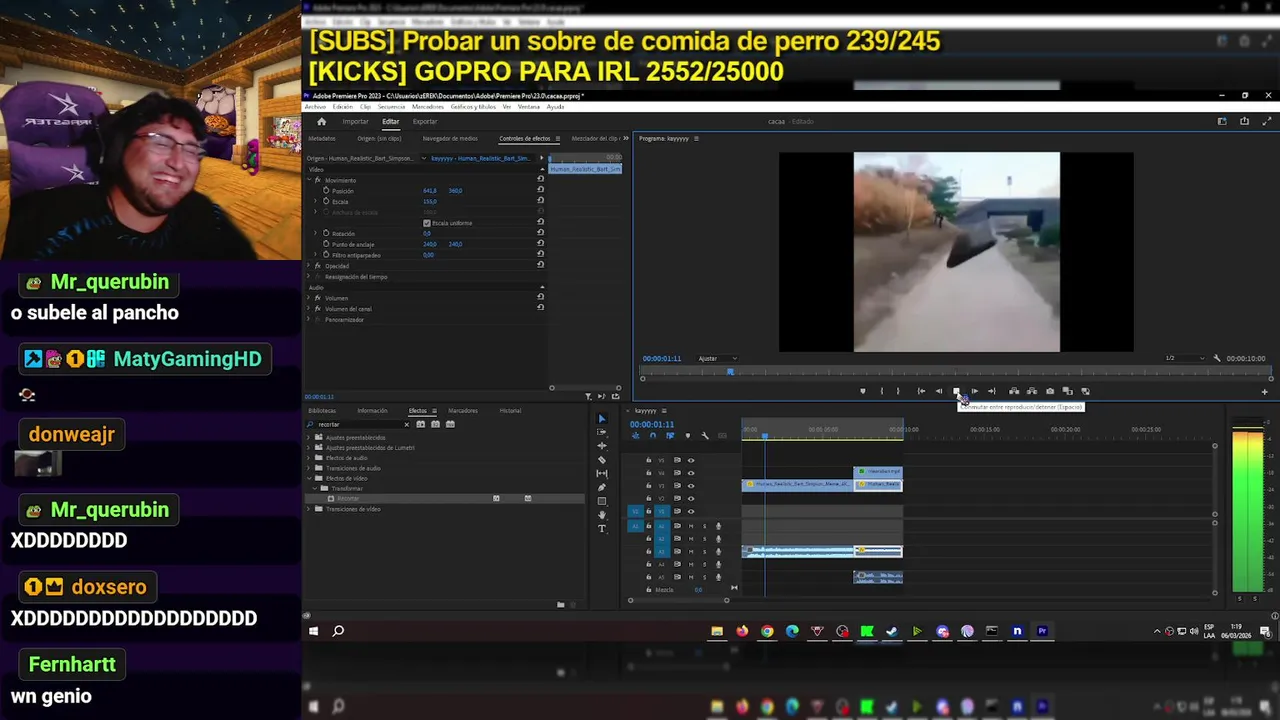This screenshot has height=720, width=1280.
Task: Step forward one frame
Action: point(974,391)
